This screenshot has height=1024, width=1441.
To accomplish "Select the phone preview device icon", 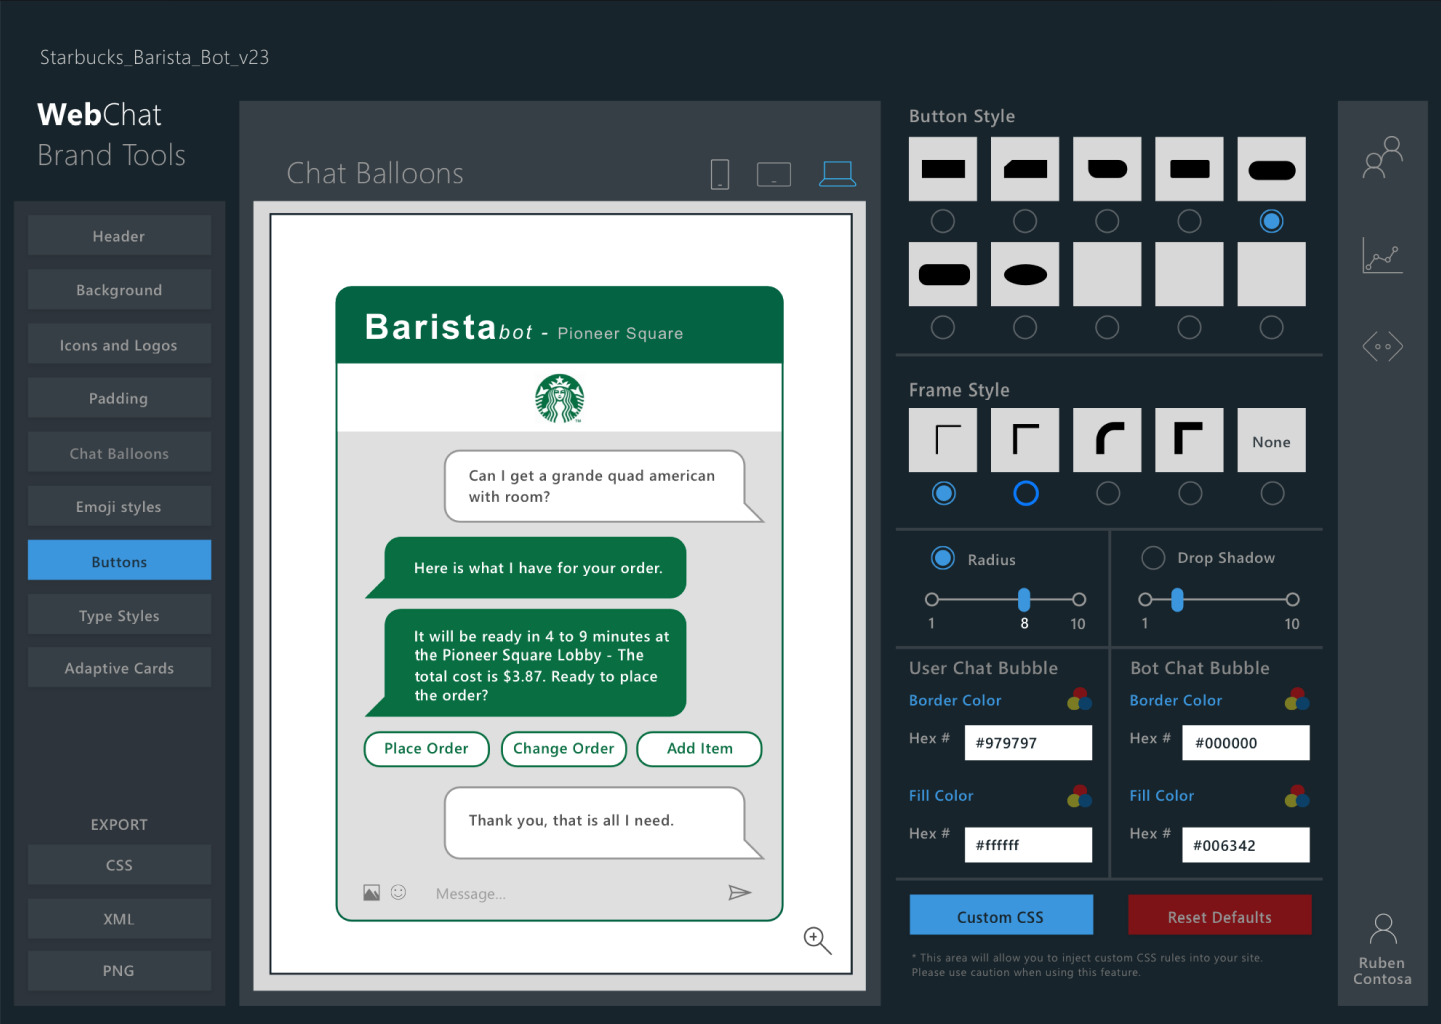I will [x=720, y=174].
